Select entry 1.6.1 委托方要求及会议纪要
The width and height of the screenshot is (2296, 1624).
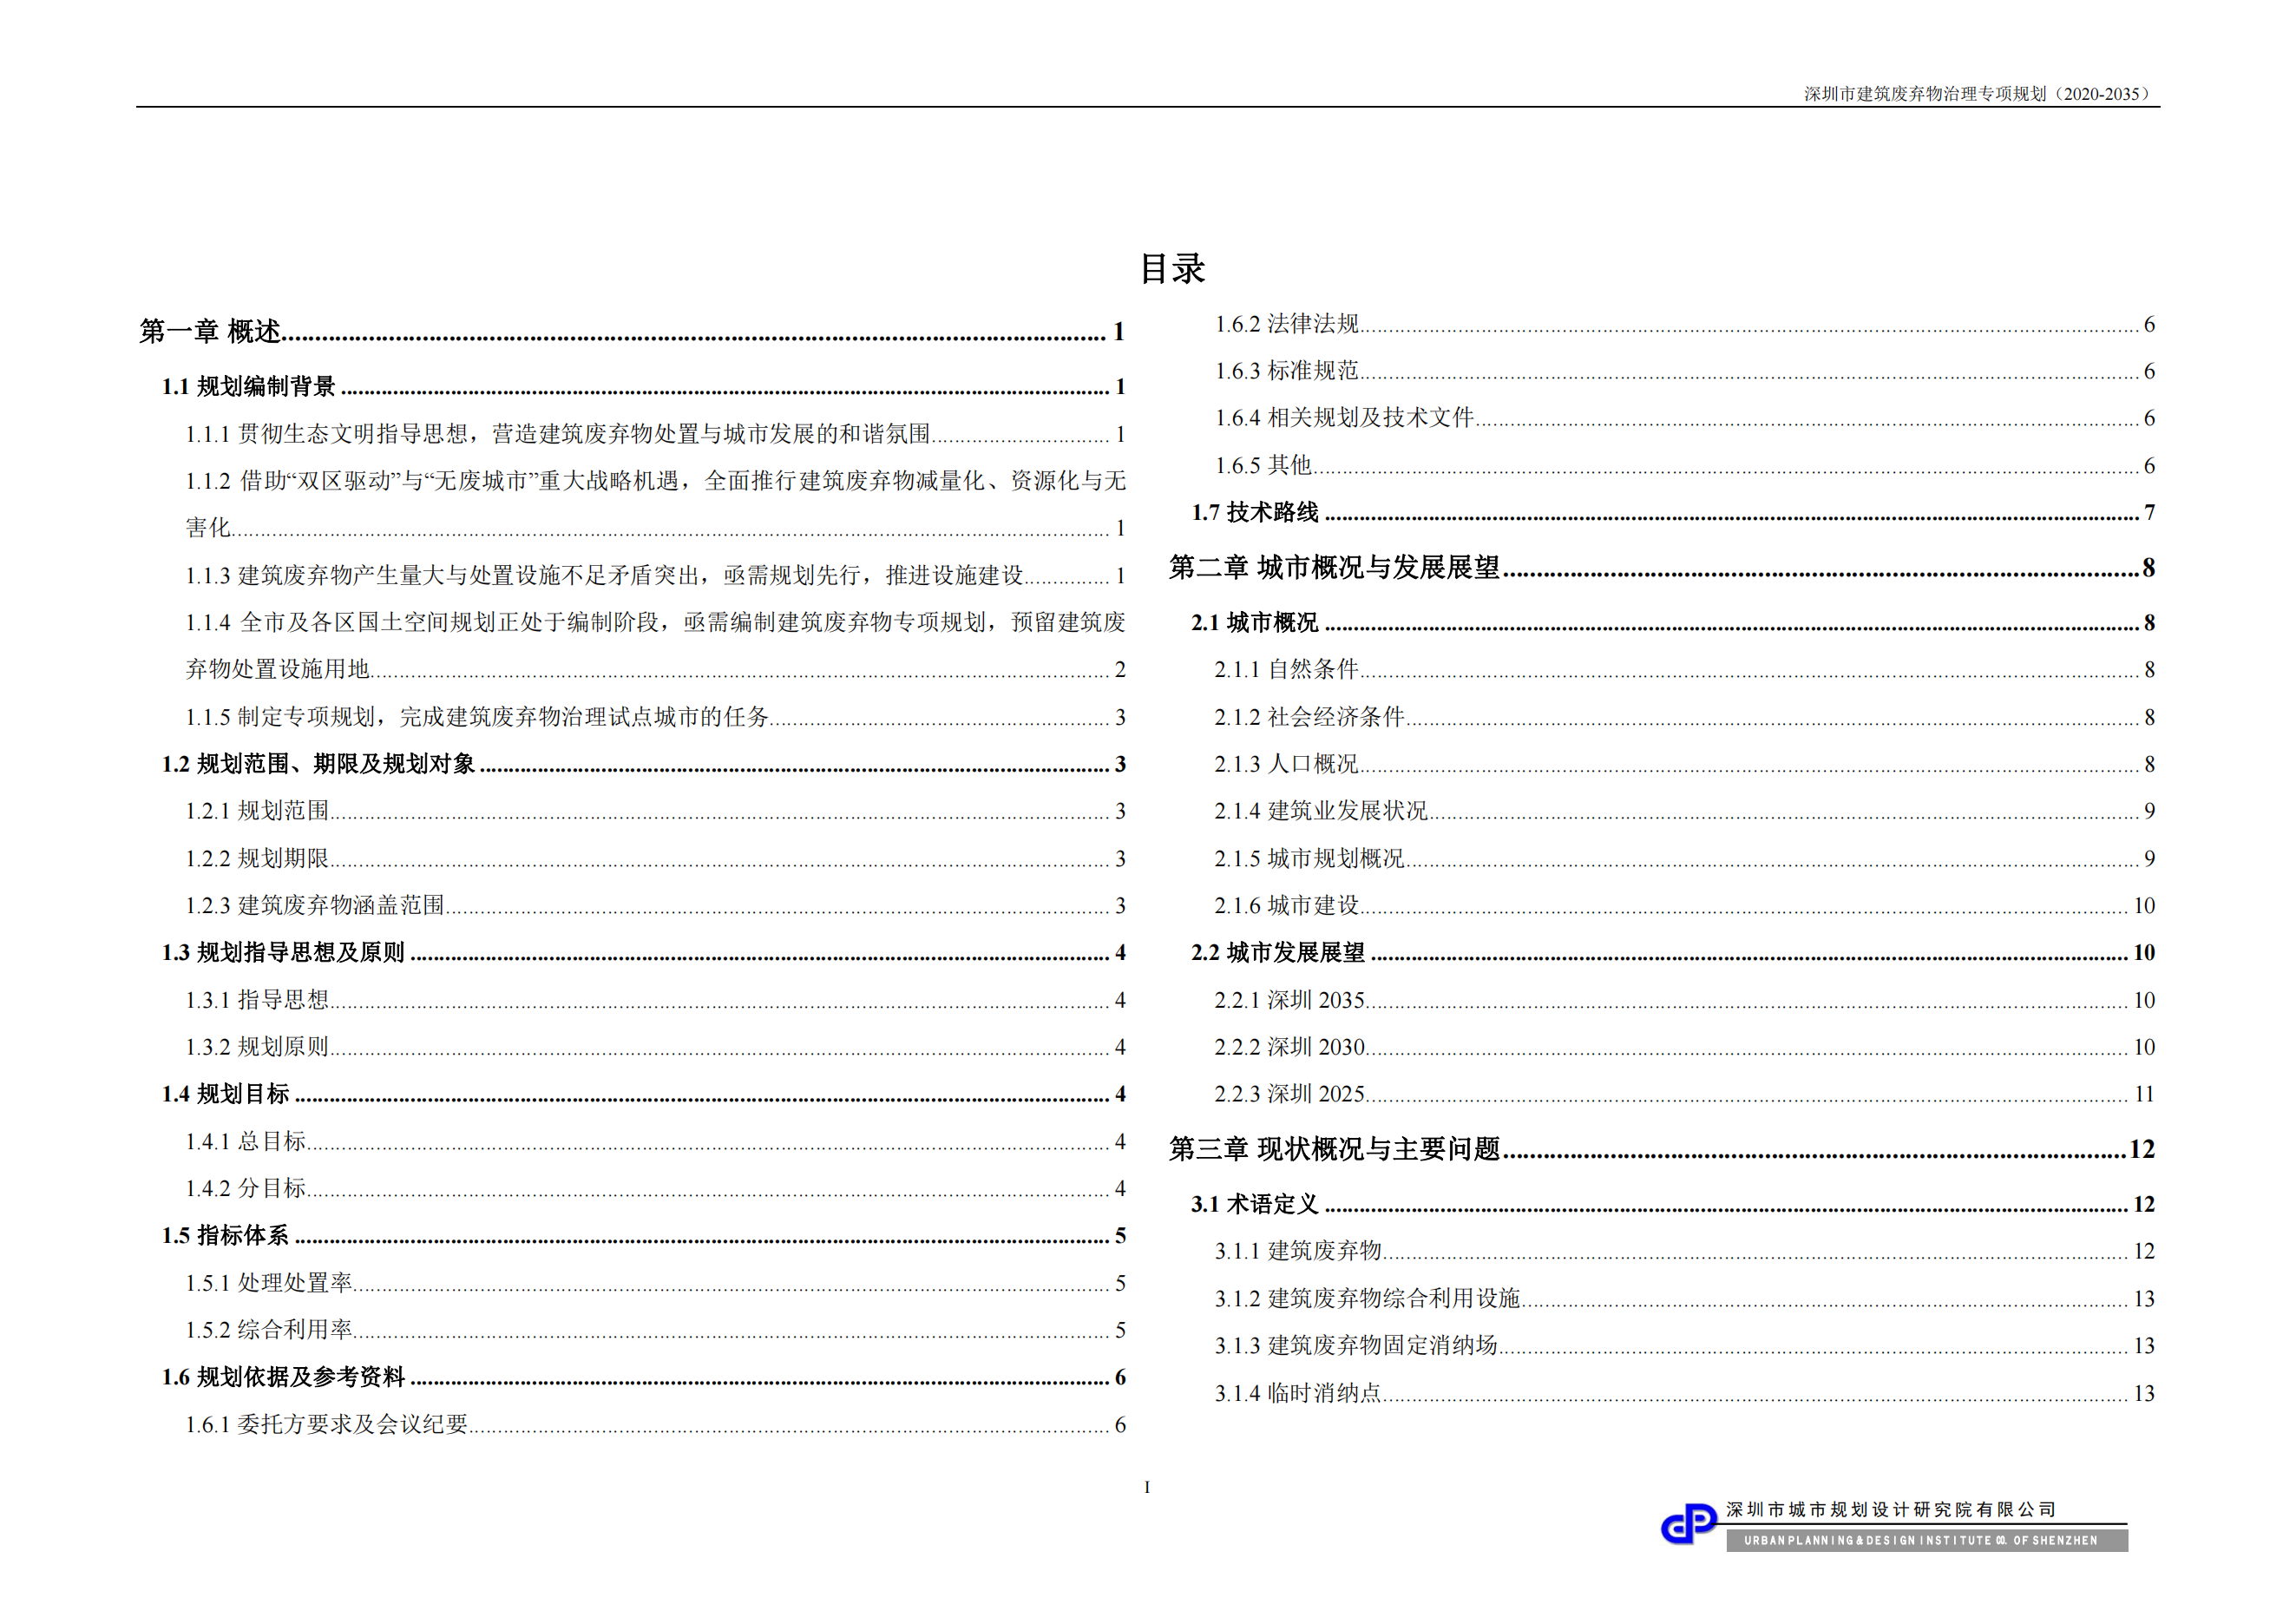pos(655,1424)
